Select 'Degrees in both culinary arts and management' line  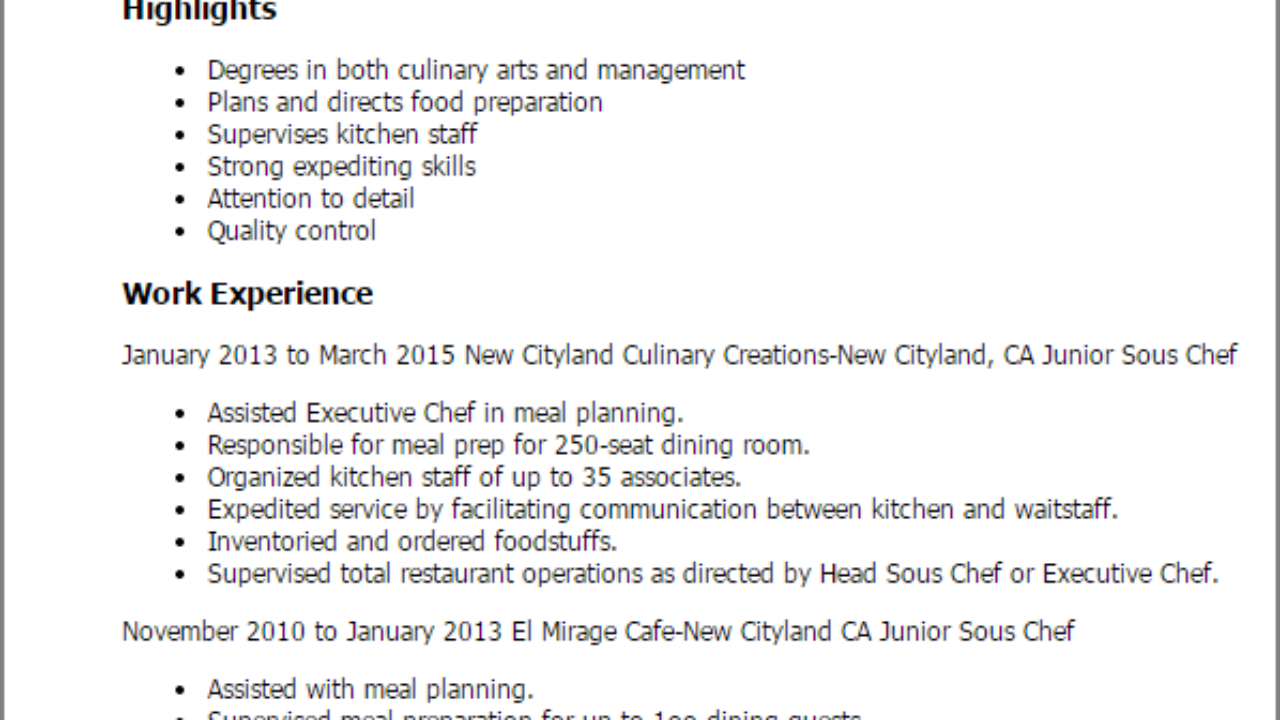(x=476, y=71)
